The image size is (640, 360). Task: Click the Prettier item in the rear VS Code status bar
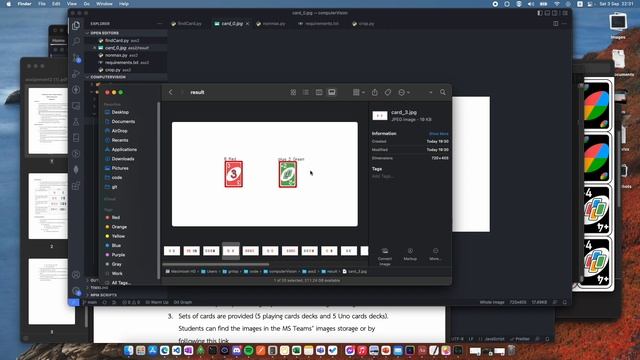(x=520, y=339)
